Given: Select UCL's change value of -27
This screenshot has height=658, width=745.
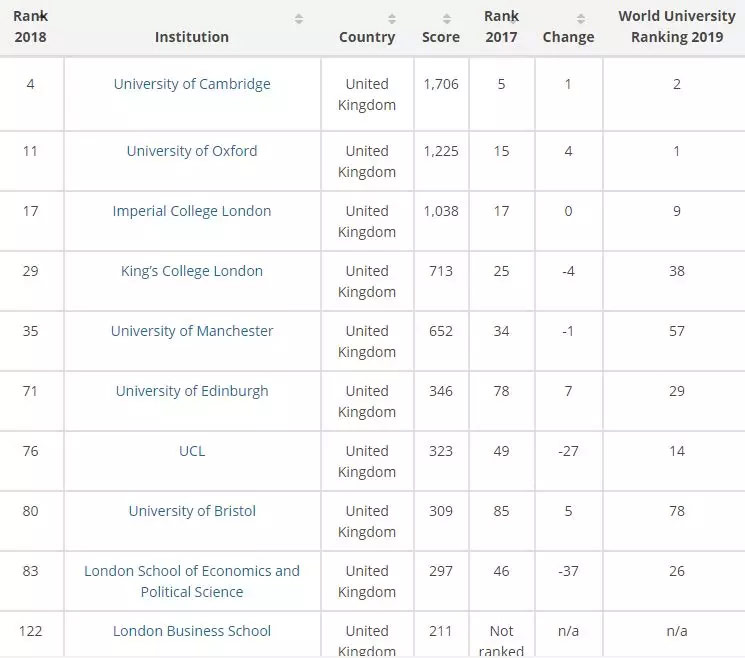Looking at the screenshot, I should click(568, 451).
